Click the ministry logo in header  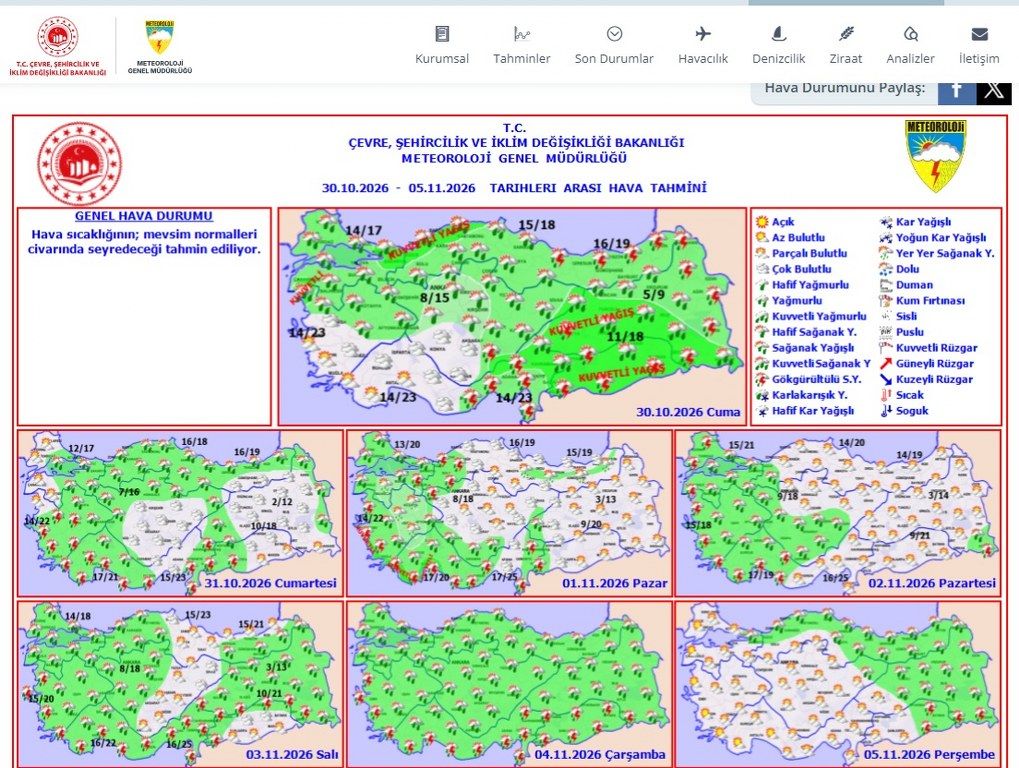click(x=58, y=46)
